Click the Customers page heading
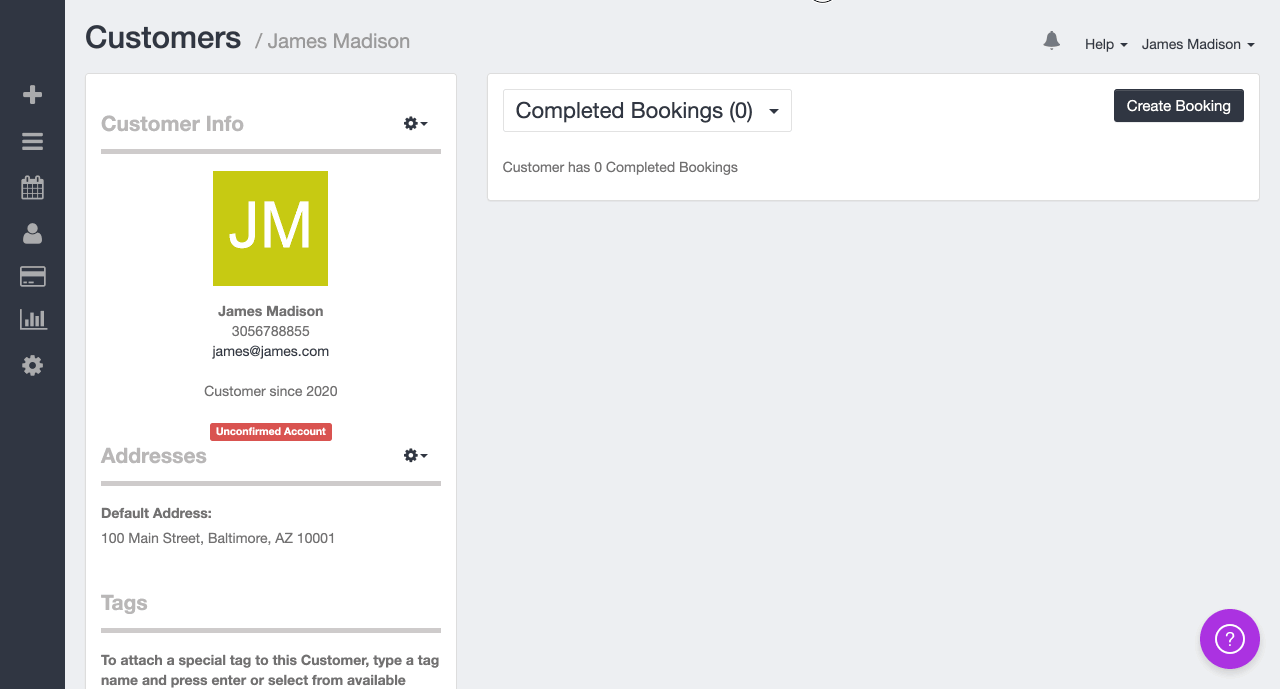Image resolution: width=1280 pixels, height=689 pixels. [x=163, y=38]
